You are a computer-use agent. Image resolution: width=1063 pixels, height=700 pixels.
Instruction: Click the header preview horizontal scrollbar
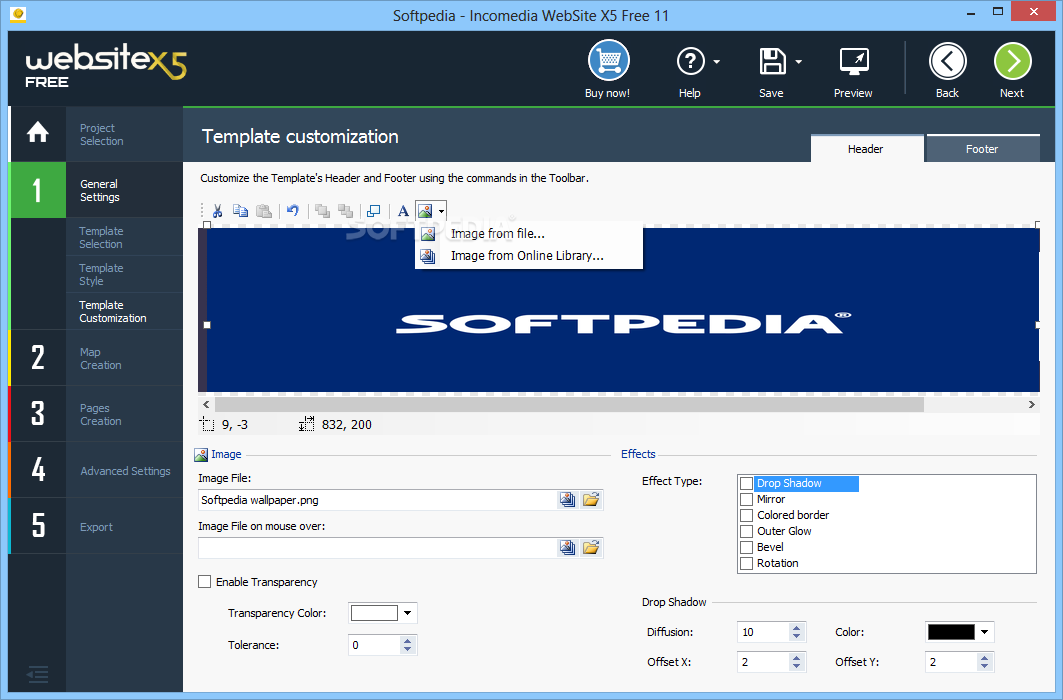pos(569,405)
